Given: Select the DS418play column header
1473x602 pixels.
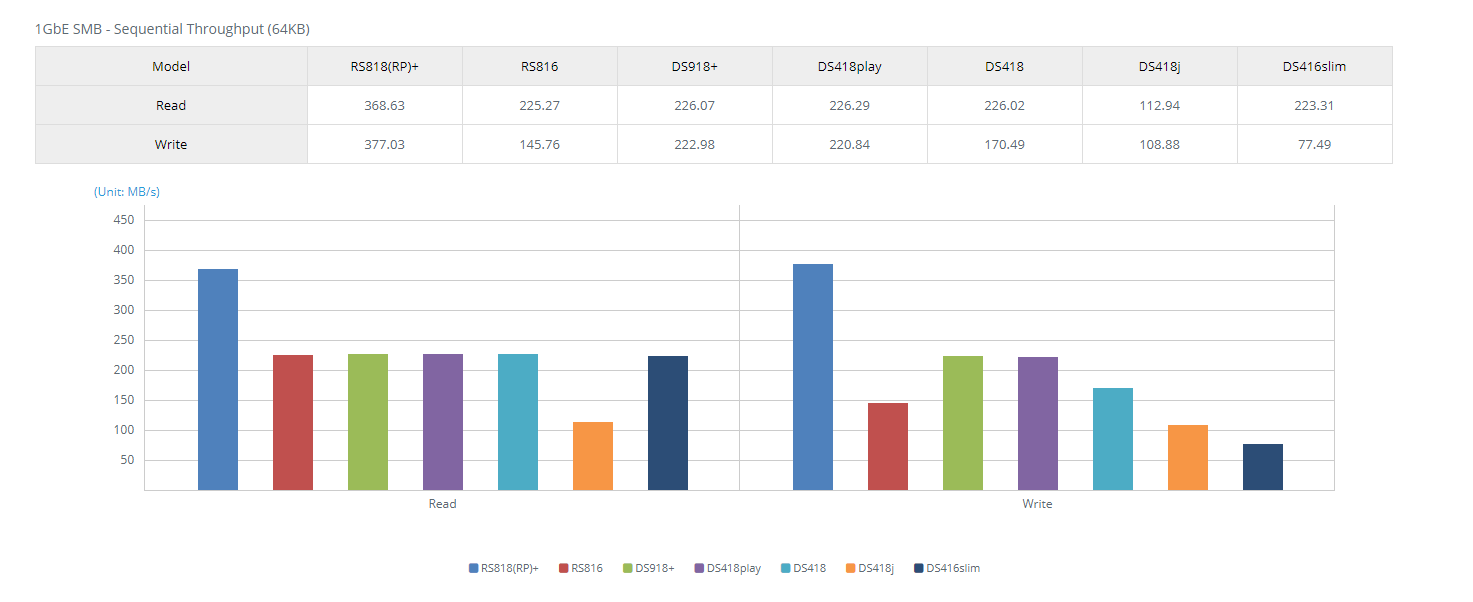Looking at the screenshot, I should click(x=850, y=67).
